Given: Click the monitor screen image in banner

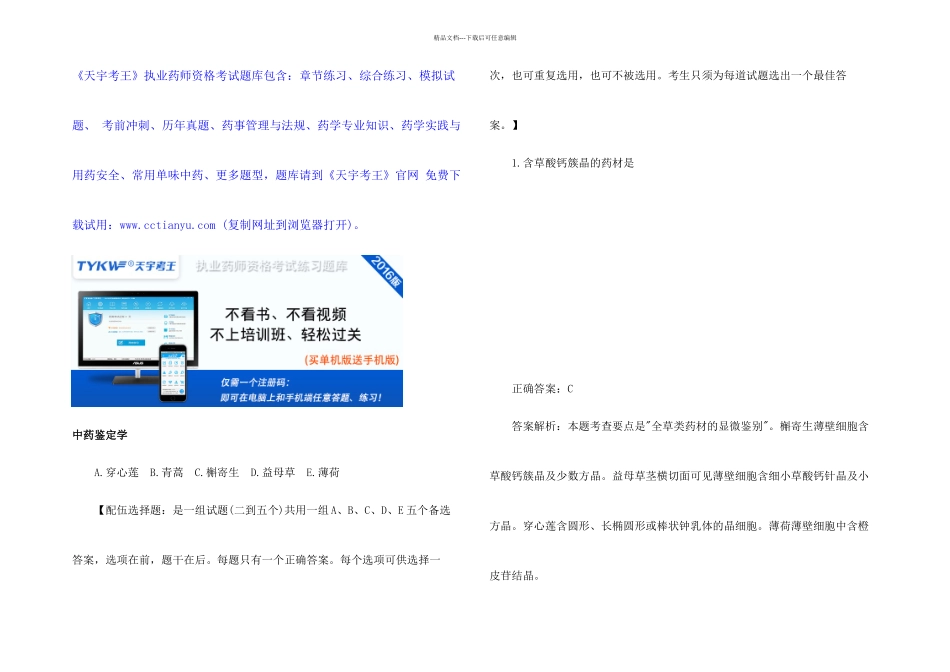Looking at the screenshot, I should click(138, 328).
